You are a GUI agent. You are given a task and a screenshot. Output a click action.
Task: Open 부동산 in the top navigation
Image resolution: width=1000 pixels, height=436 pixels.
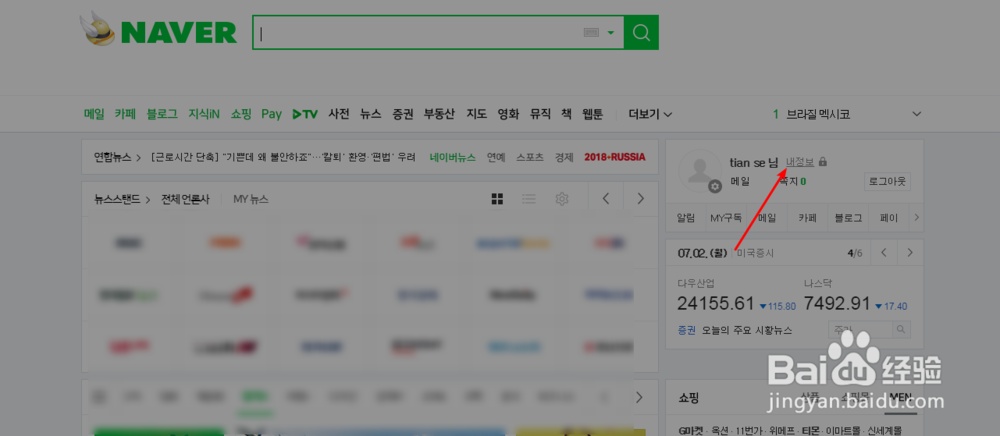[439, 114]
